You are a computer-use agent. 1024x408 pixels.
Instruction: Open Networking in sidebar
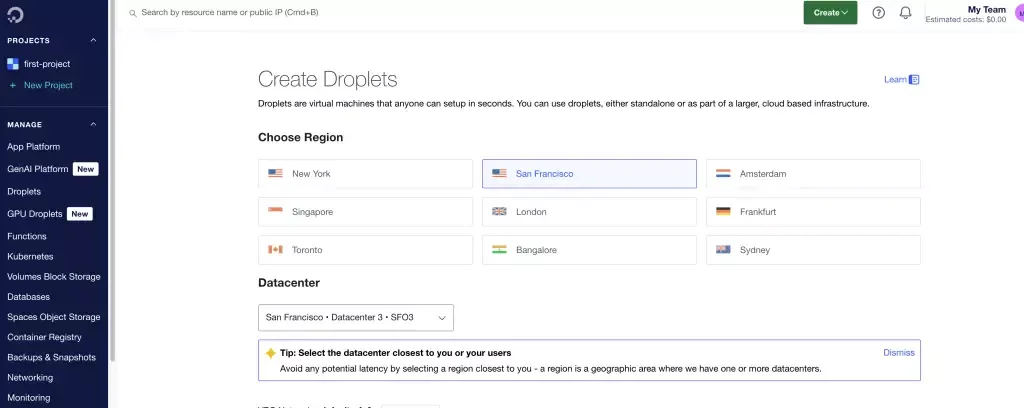tap(30, 378)
